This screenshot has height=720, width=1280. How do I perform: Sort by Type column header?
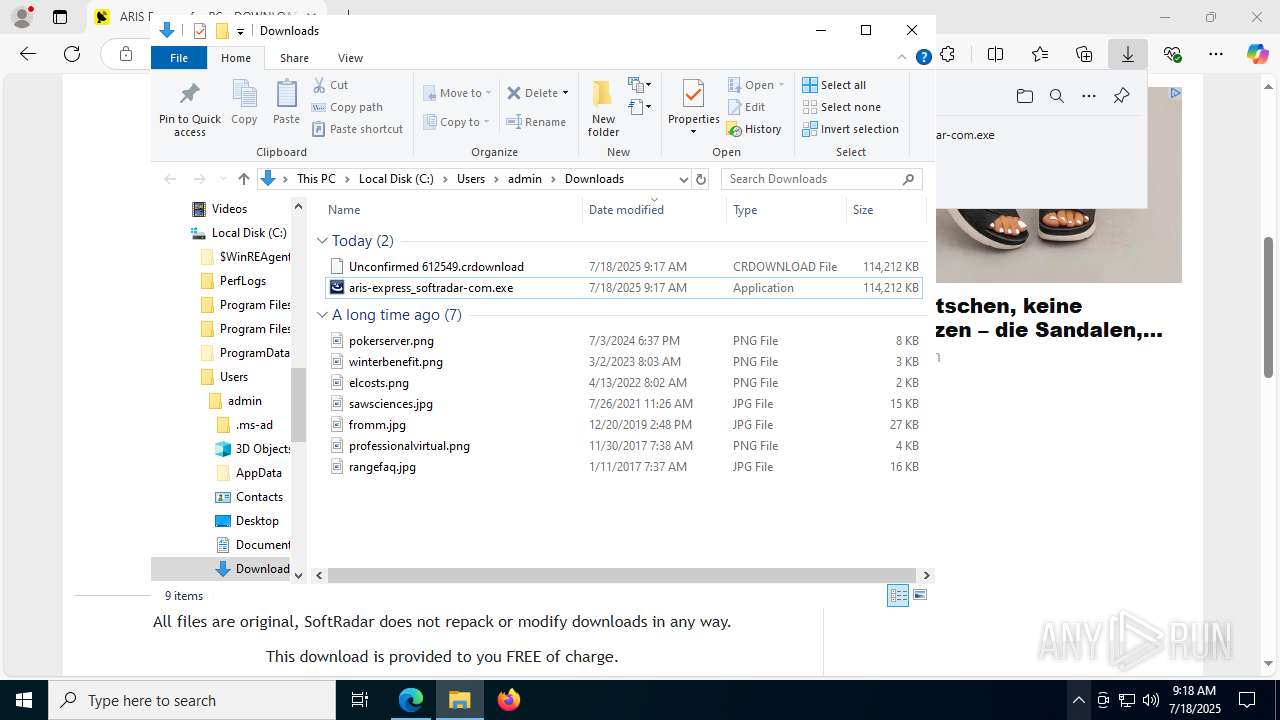point(786,210)
